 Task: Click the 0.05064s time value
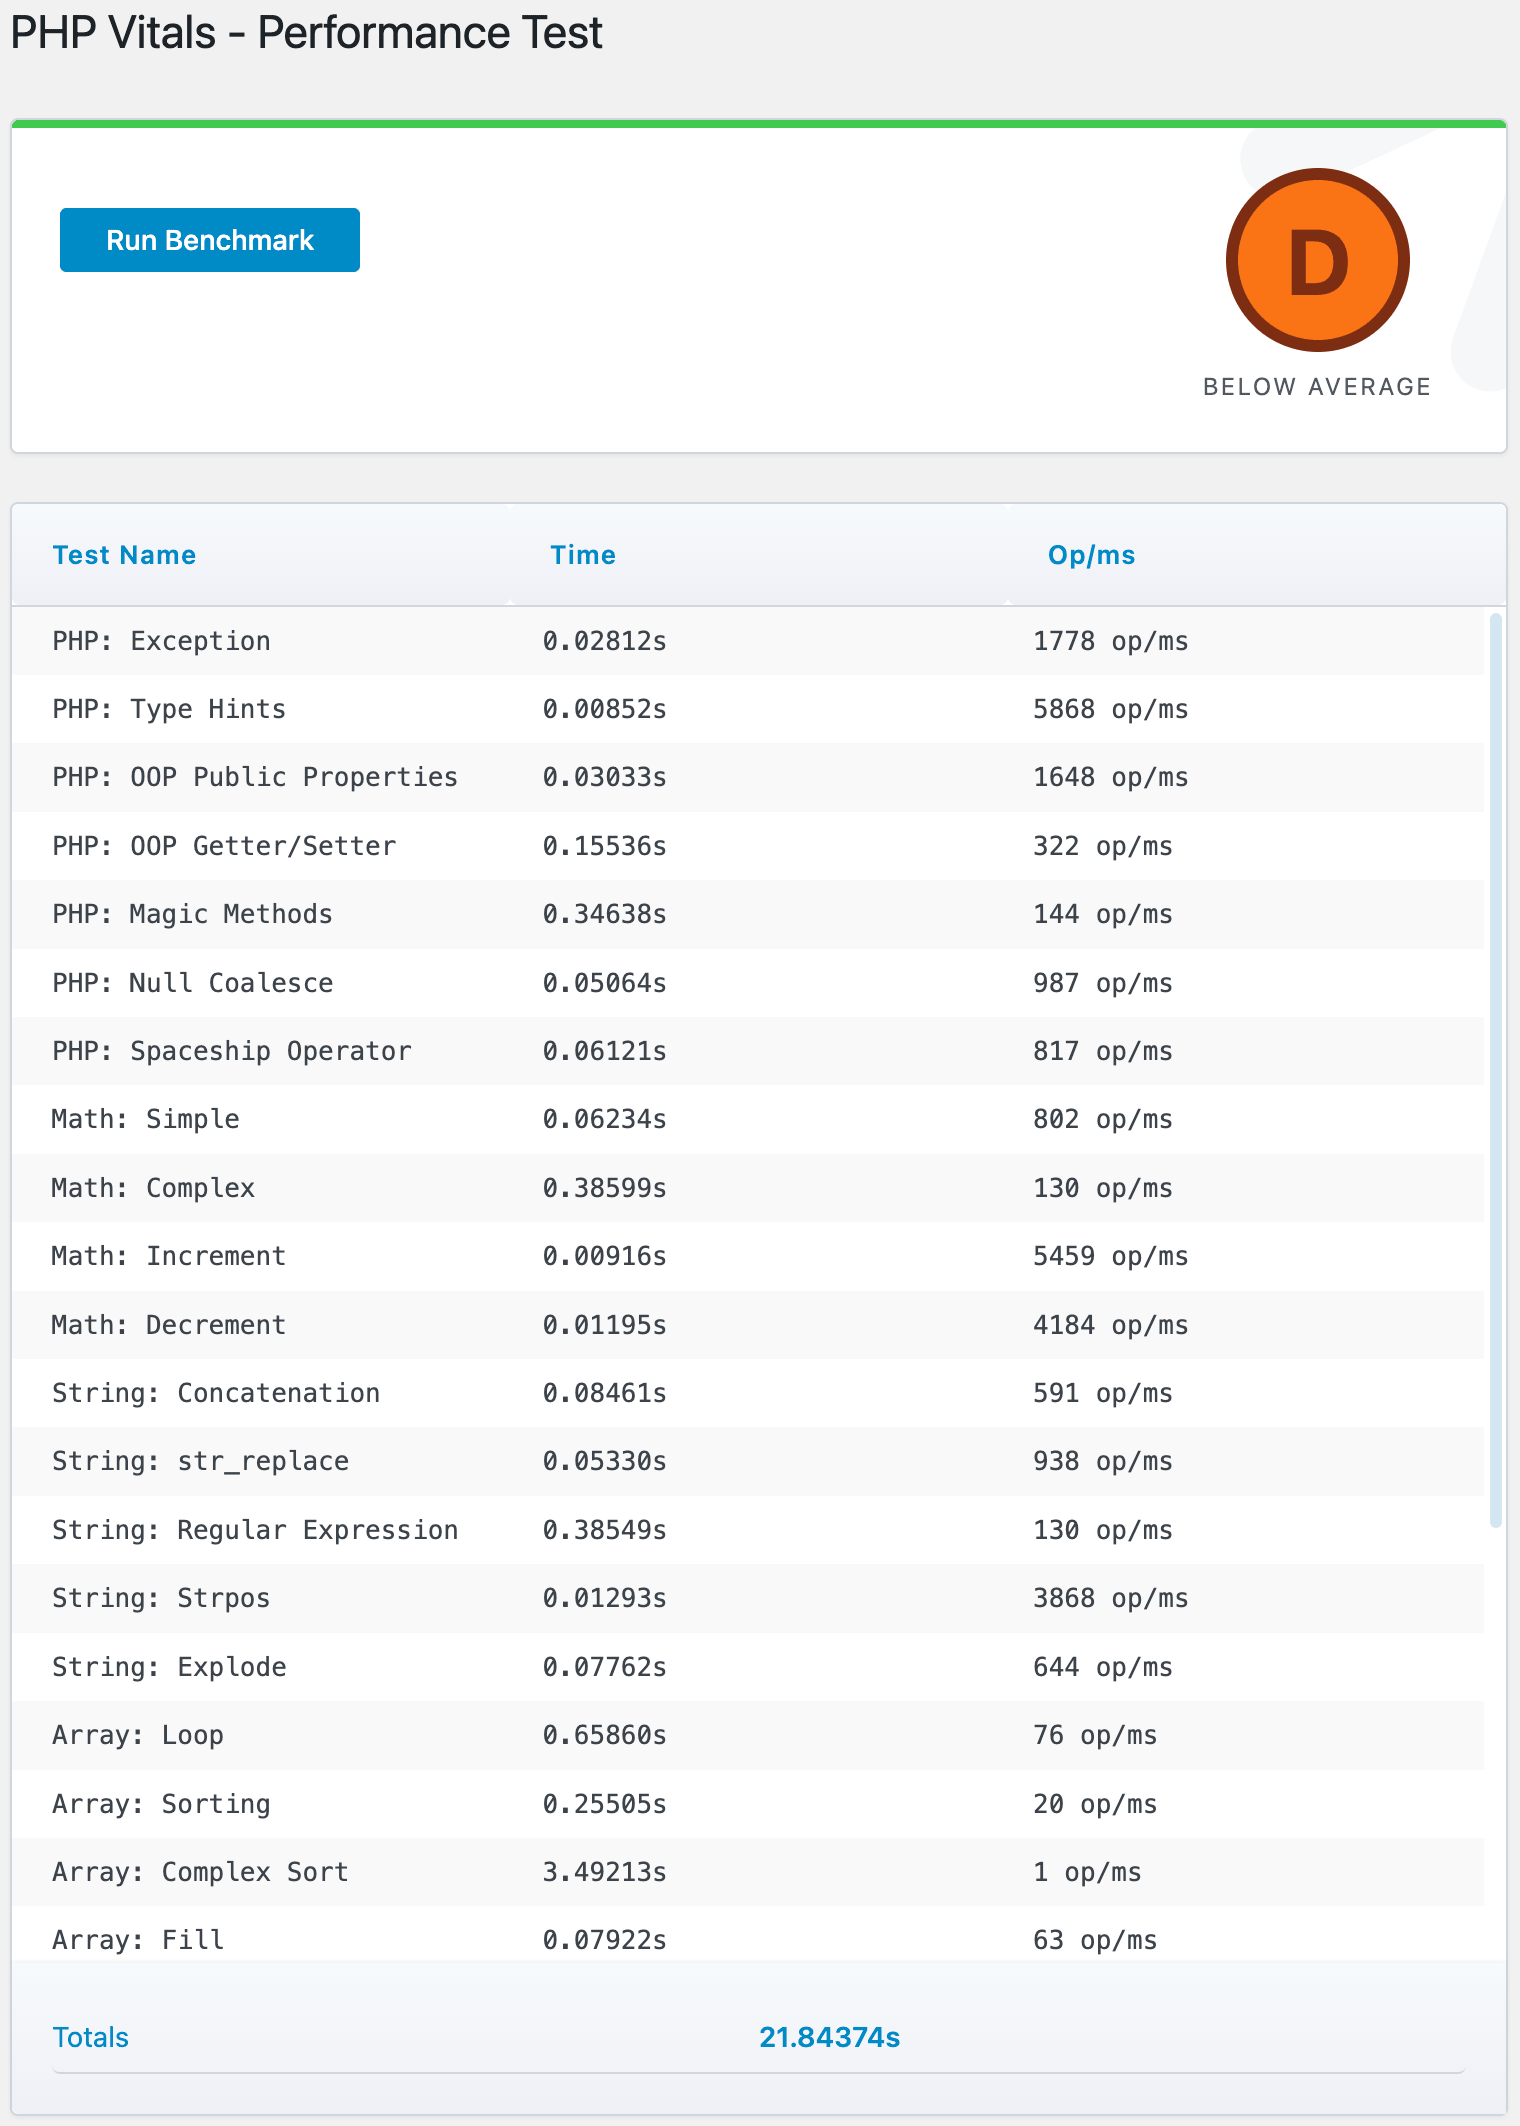tap(604, 983)
